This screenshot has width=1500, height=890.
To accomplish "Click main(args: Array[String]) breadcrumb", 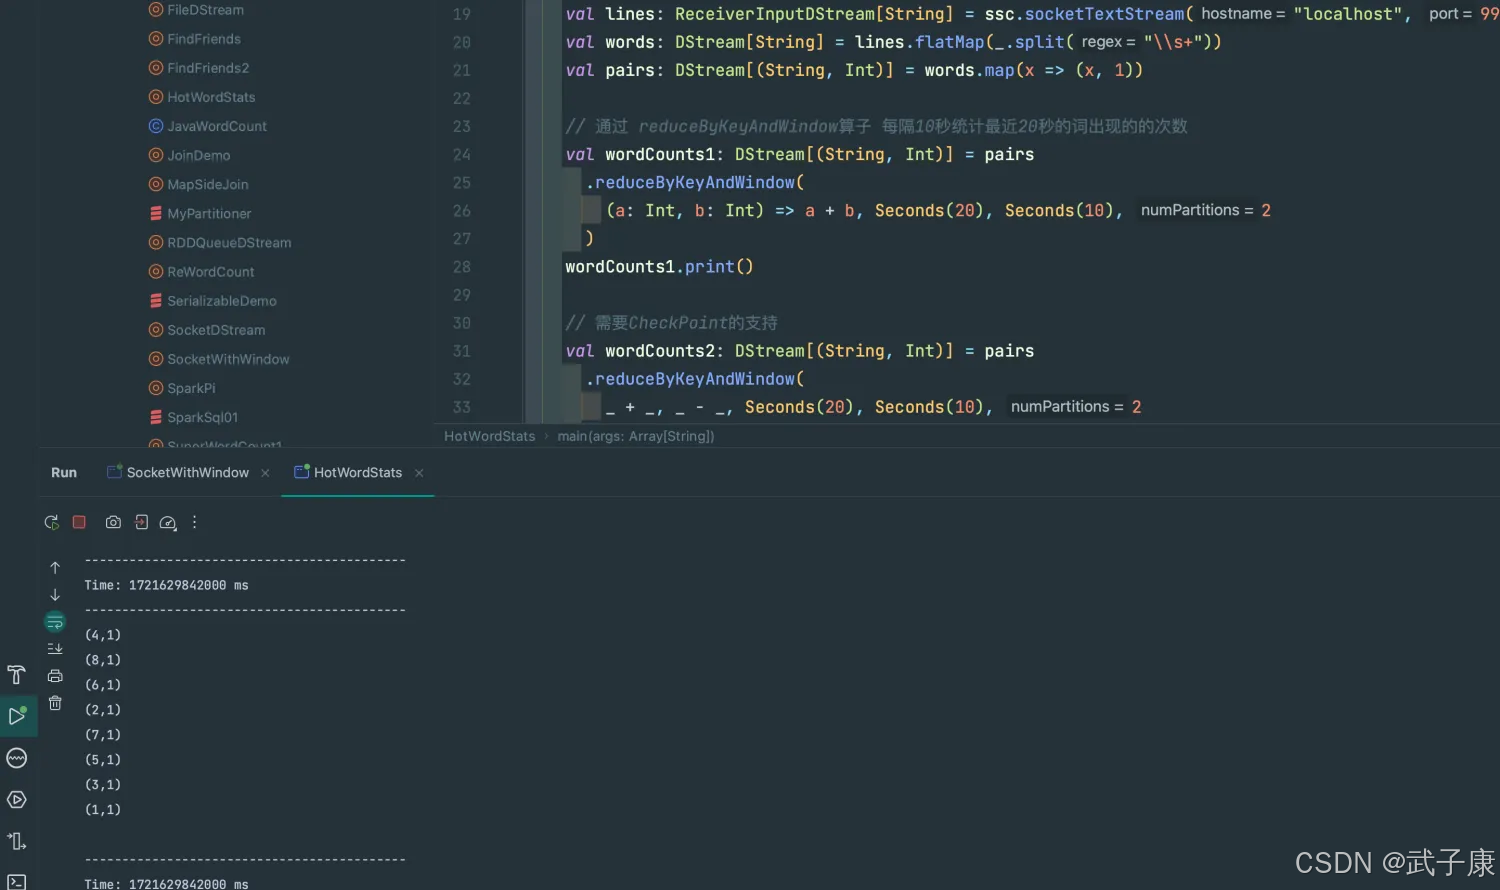I will [635, 436].
